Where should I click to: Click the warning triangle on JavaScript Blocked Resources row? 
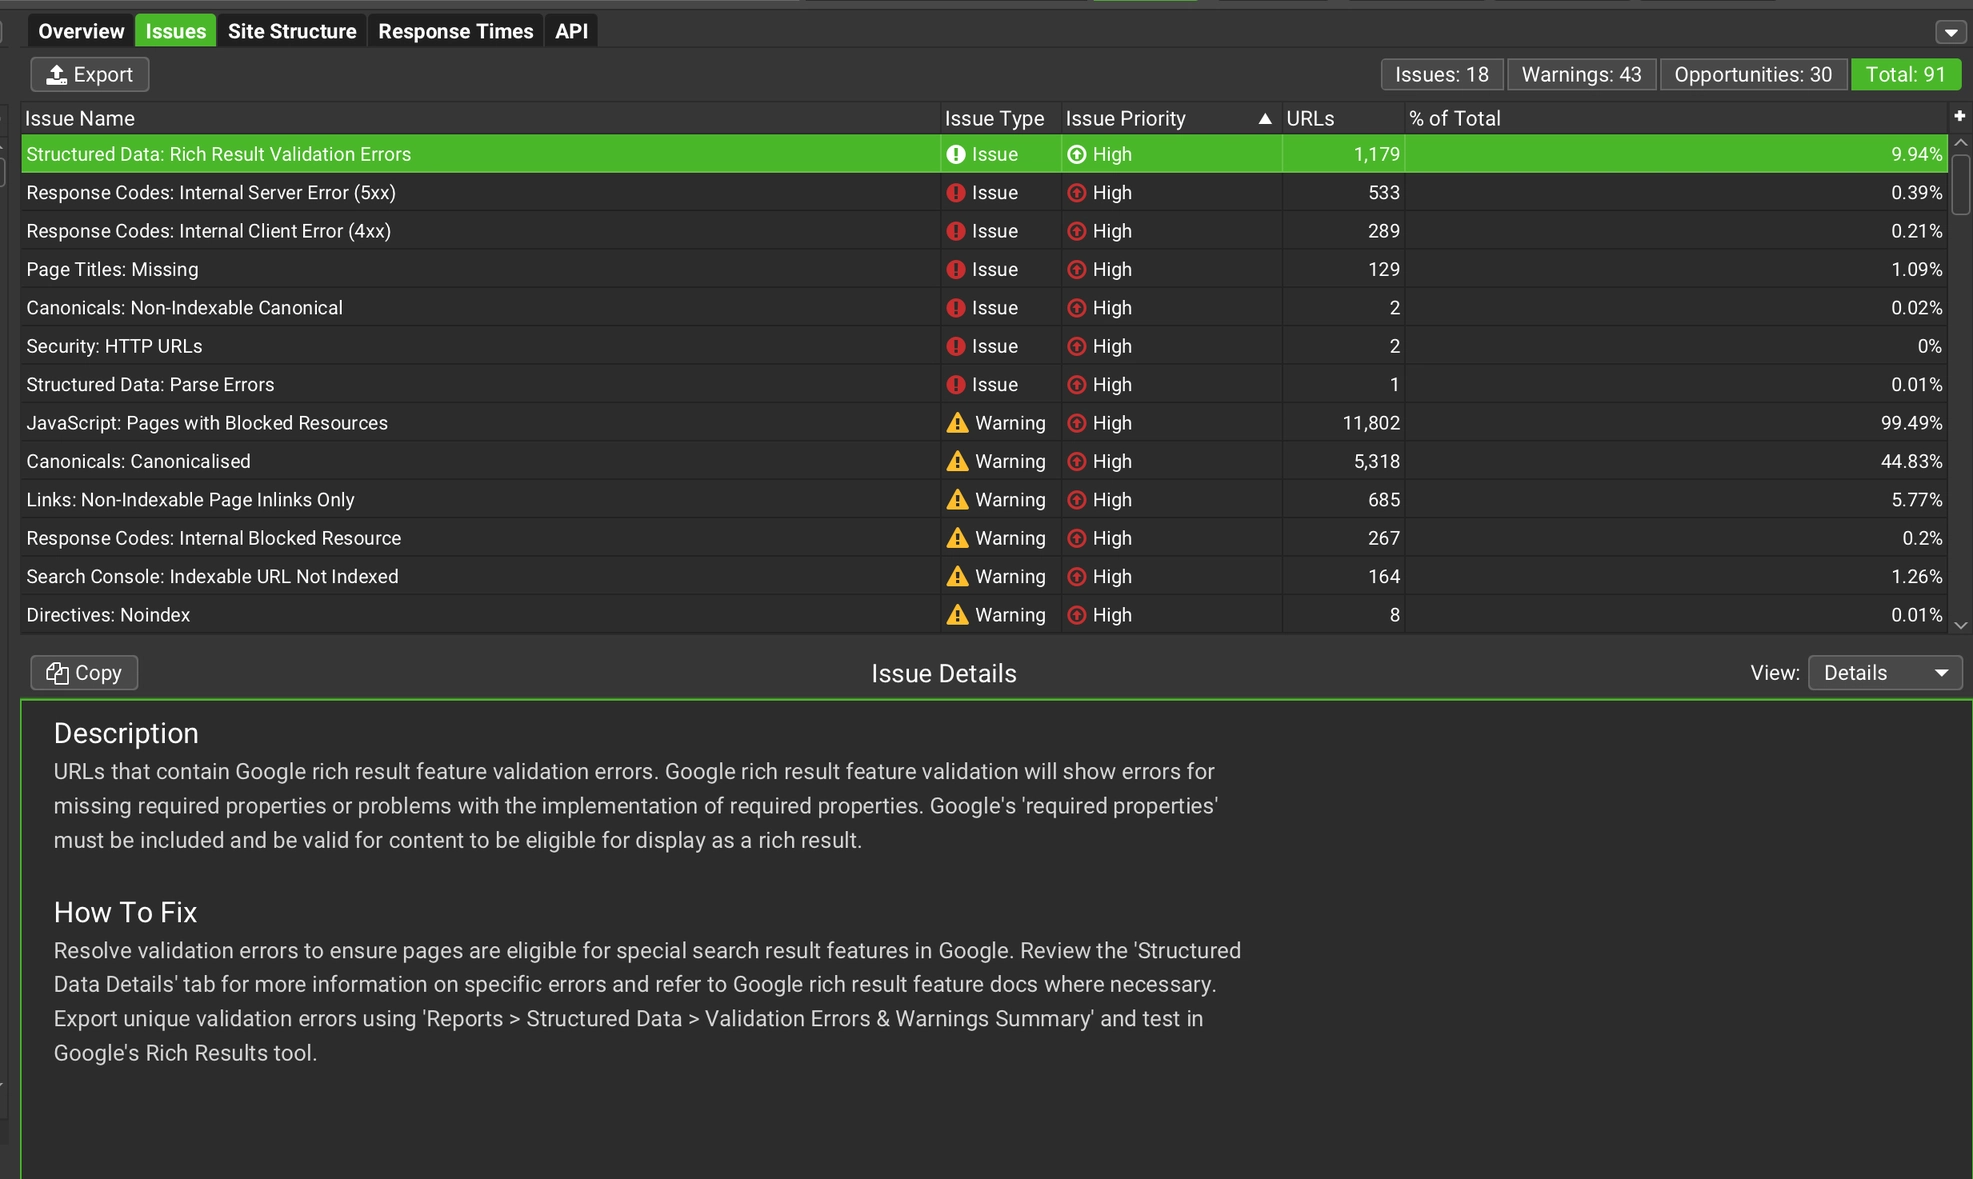957,422
